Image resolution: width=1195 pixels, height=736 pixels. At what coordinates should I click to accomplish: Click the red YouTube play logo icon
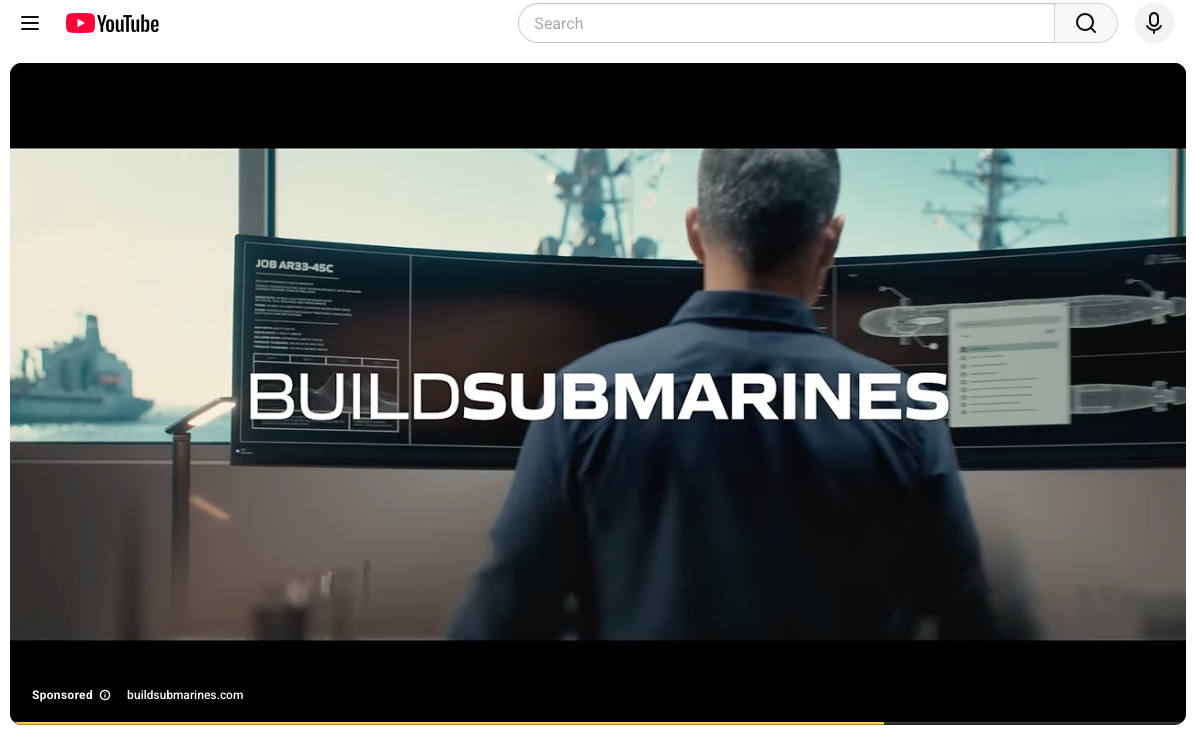(80, 23)
